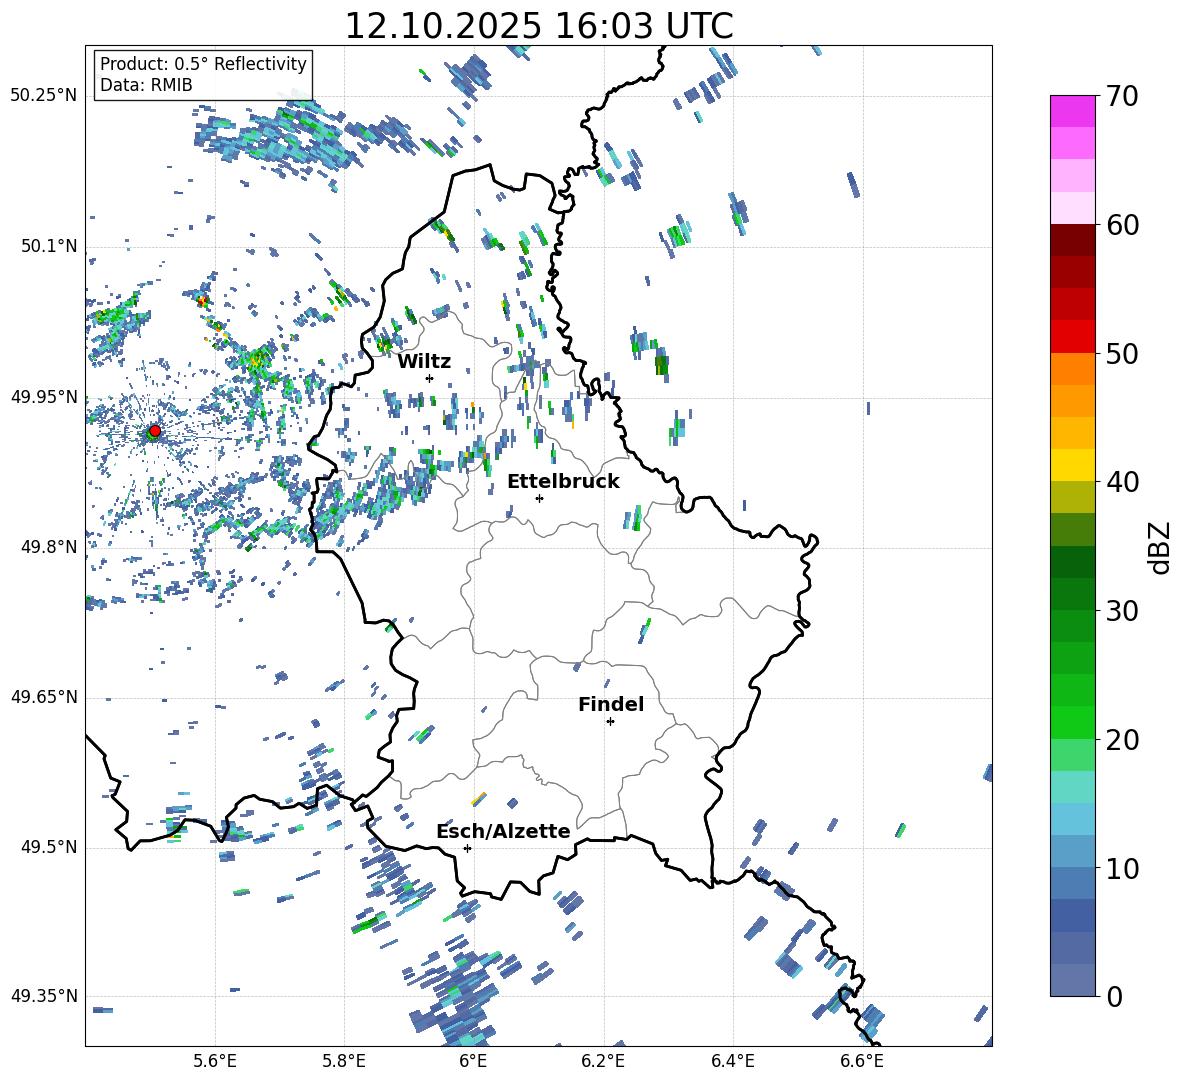Click the Findel station cross marker

pyautogui.click(x=610, y=722)
